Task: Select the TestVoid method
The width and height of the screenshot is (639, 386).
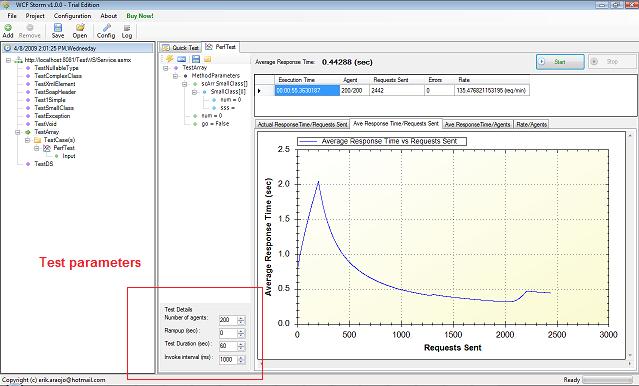Action: [45, 124]
